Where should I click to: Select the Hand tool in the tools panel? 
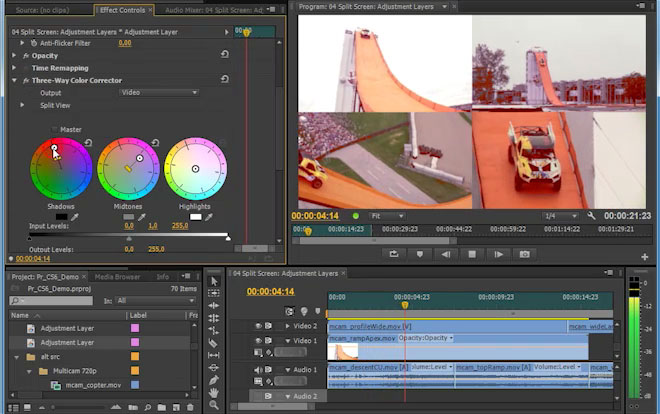[214, 392]
